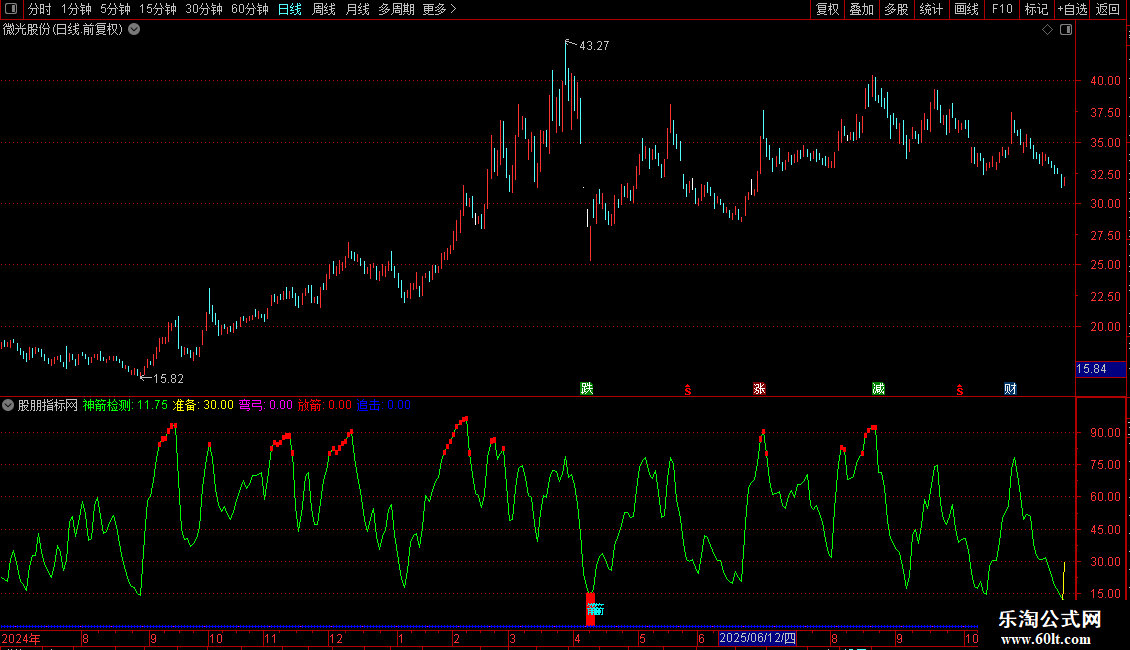Image resolution: width=1130 pixels, height=650 pixels.
Task: Expand the 更多 periods menu
Action: point(439,9)
